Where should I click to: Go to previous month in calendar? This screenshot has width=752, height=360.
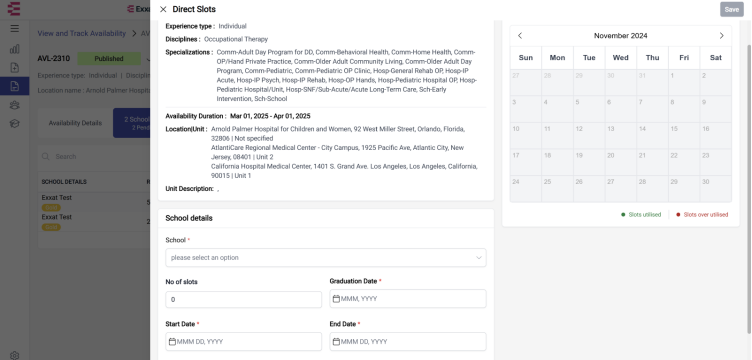(x=520, y=35)
